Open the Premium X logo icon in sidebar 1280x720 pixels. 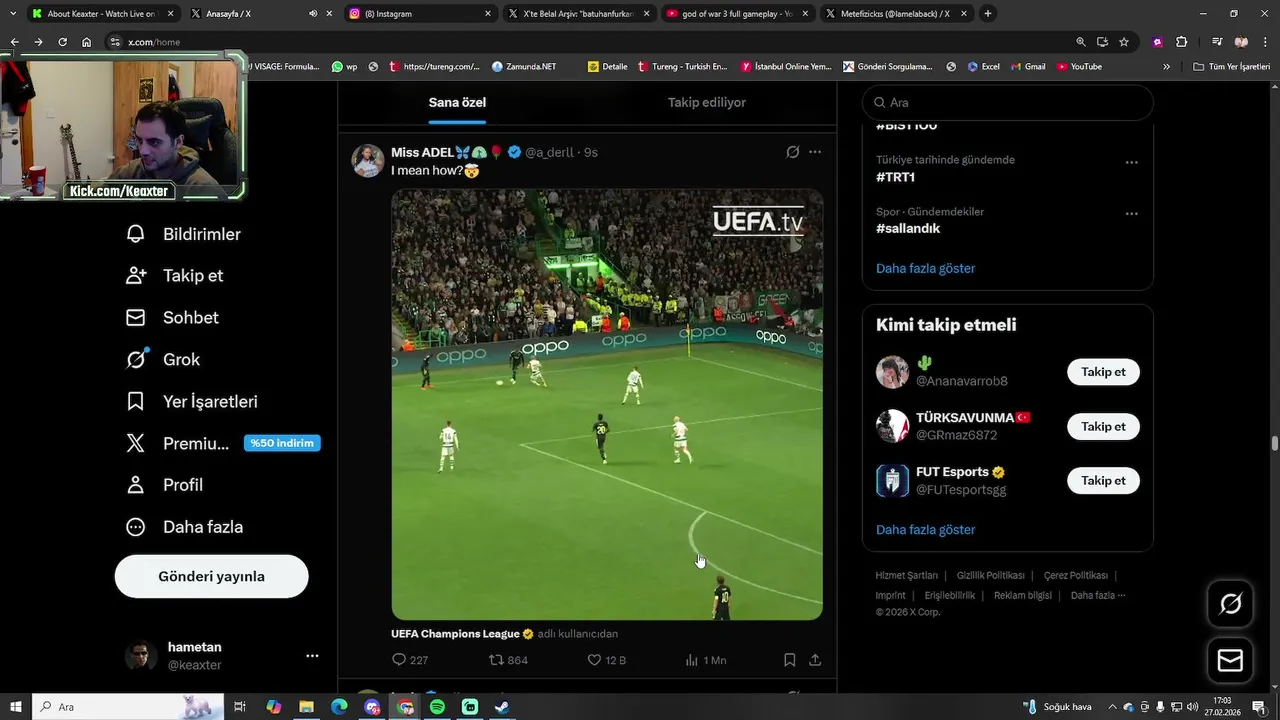136,443
